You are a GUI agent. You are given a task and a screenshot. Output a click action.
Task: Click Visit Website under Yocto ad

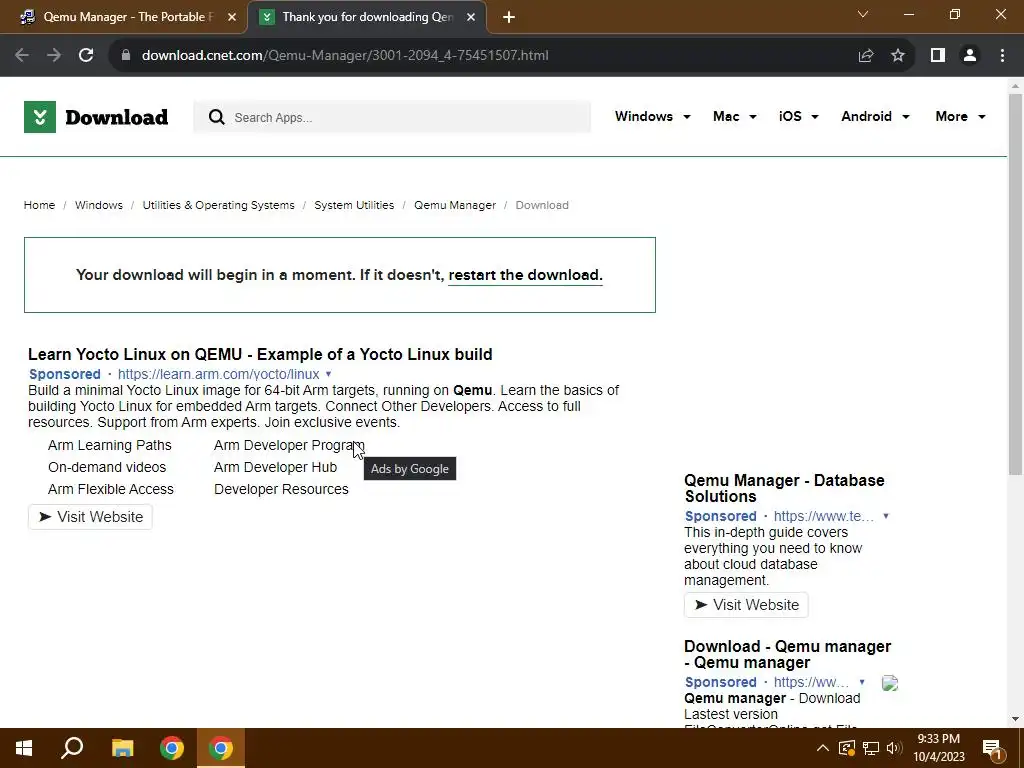pos(90,517)
